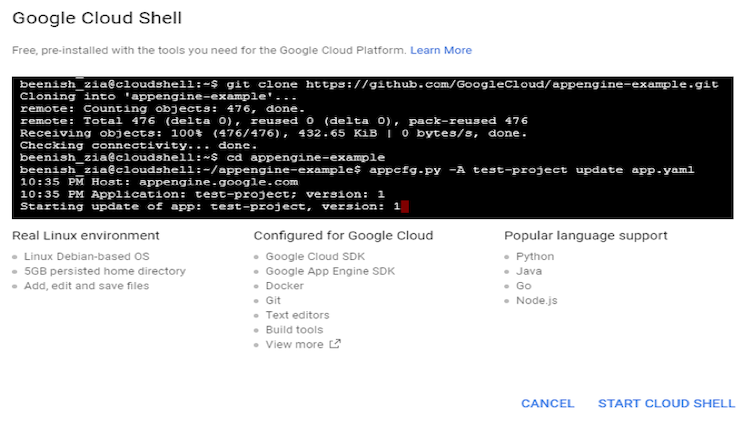Select the Configured for Google Cloud heading
This screenshot has height=422, width=750.
pyautogui.click(x=343, y=236)
